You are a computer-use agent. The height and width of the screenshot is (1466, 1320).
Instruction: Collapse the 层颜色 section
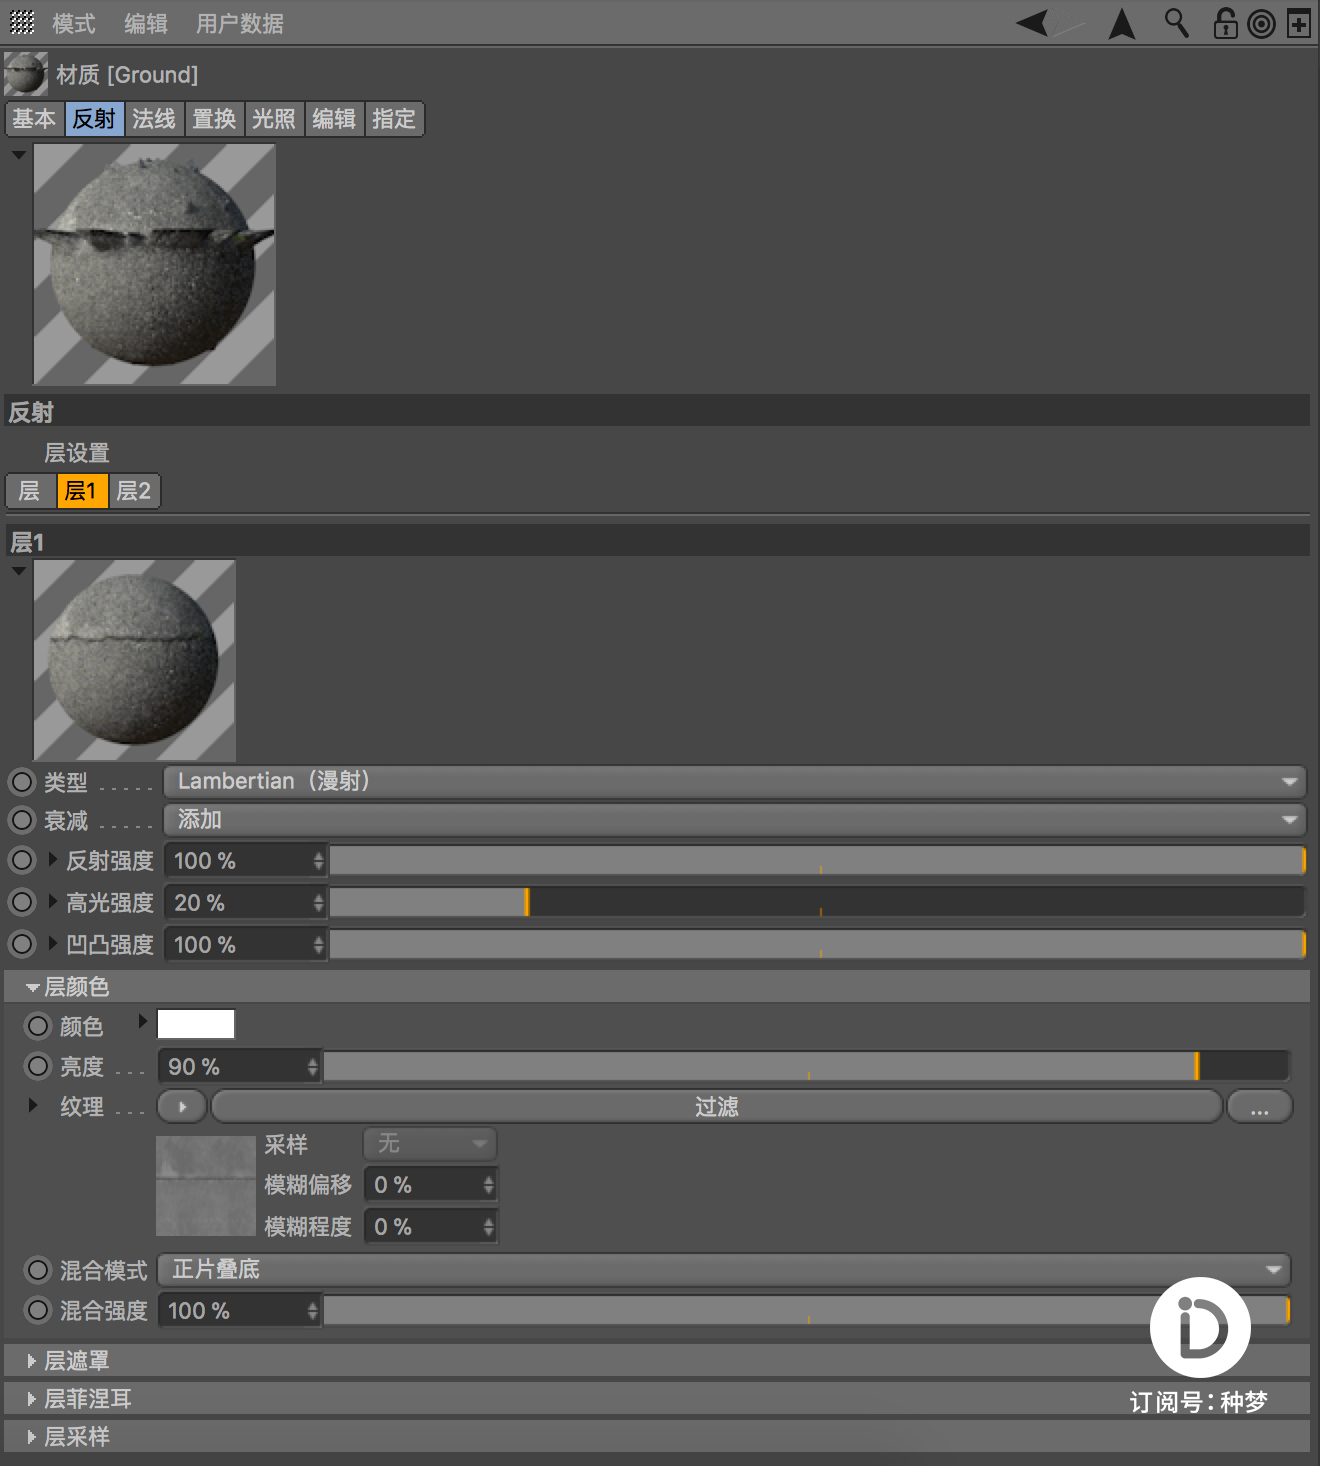(x=33, y=987)
